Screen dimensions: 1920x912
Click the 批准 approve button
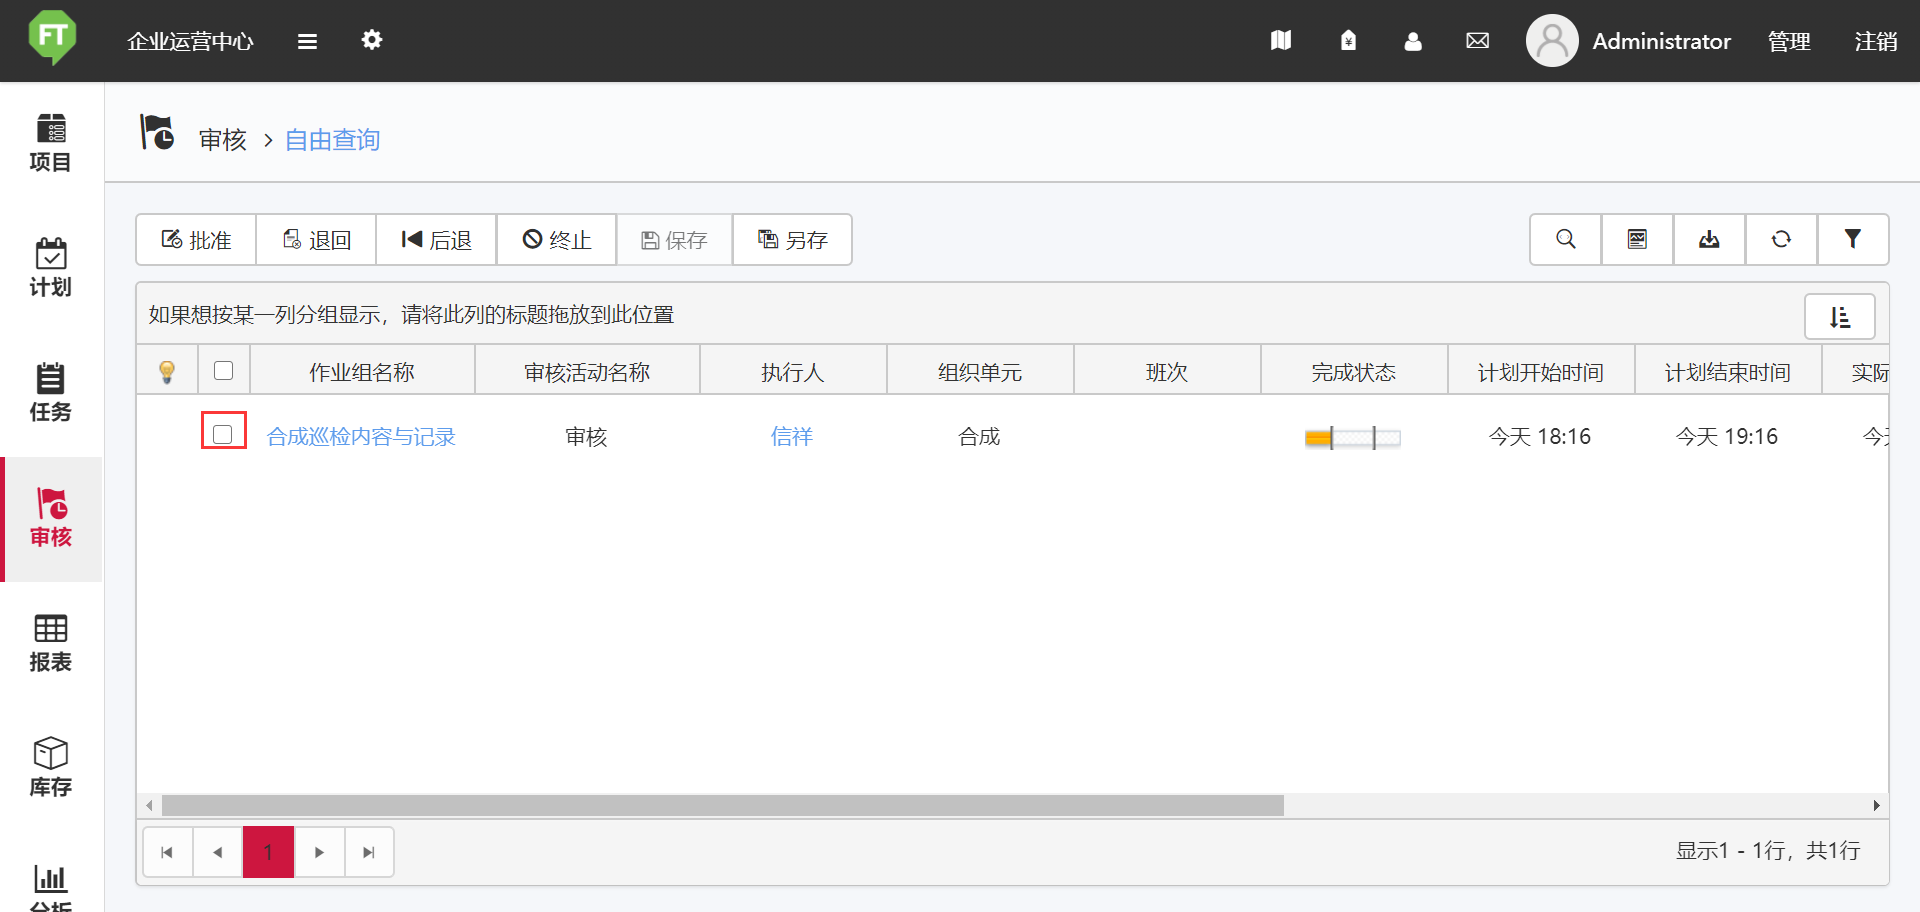pyautogui.click(x=196, y=240)
